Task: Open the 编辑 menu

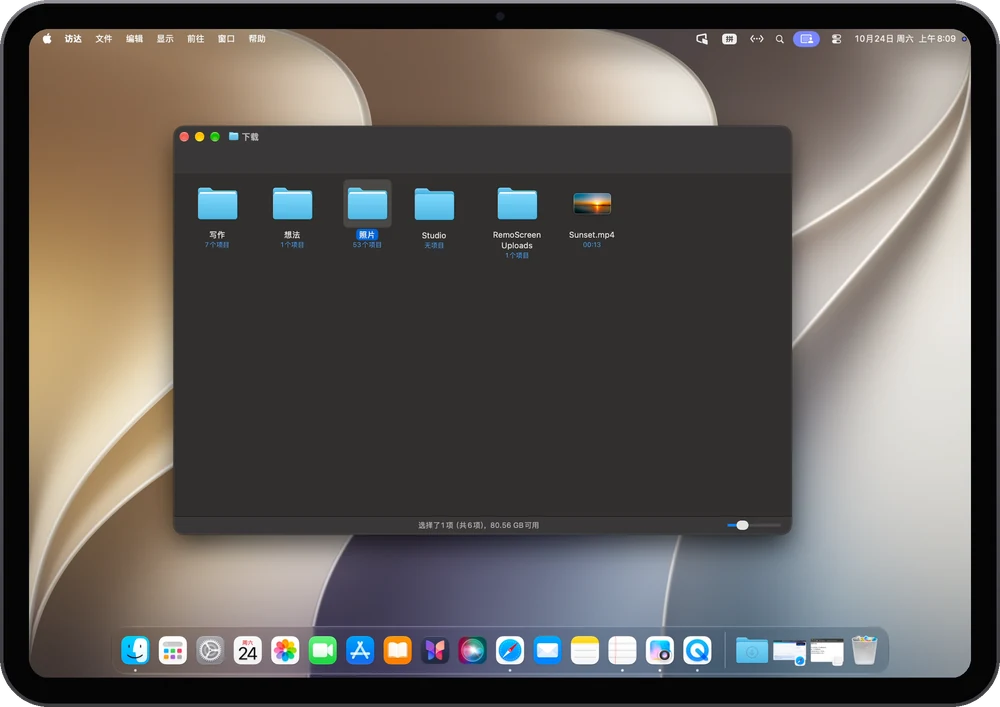Action: click(x=135, y=39)
